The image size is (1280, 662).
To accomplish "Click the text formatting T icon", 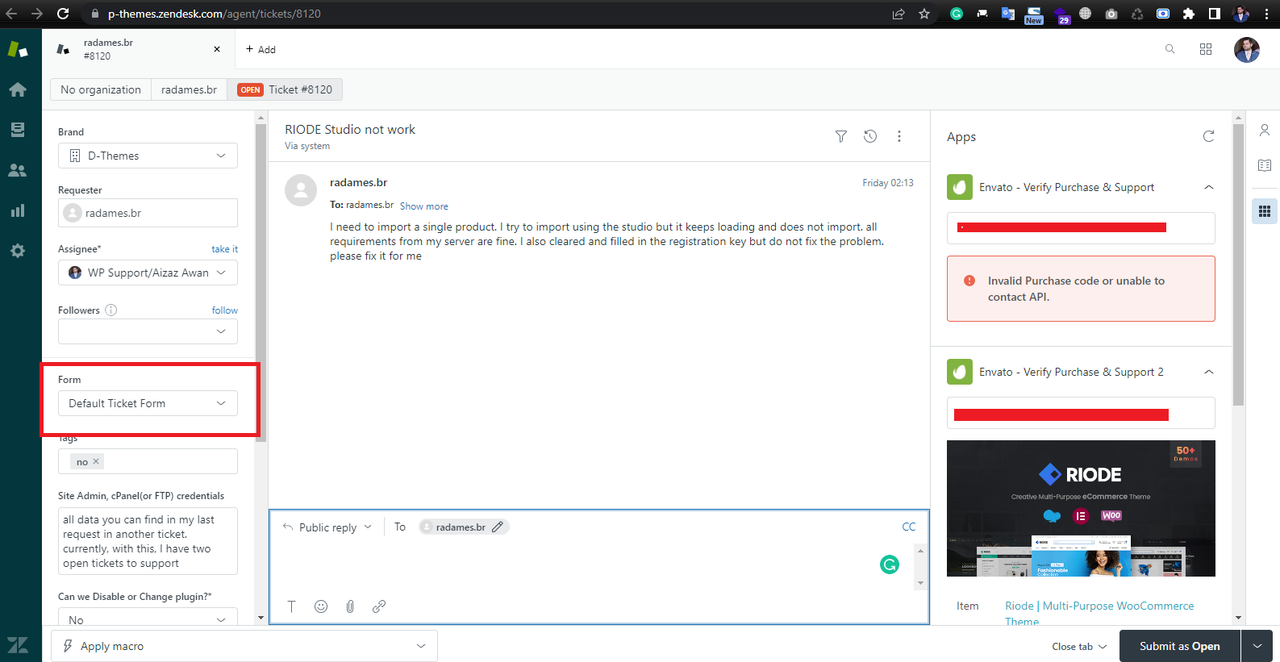I will tap(292, 606).
